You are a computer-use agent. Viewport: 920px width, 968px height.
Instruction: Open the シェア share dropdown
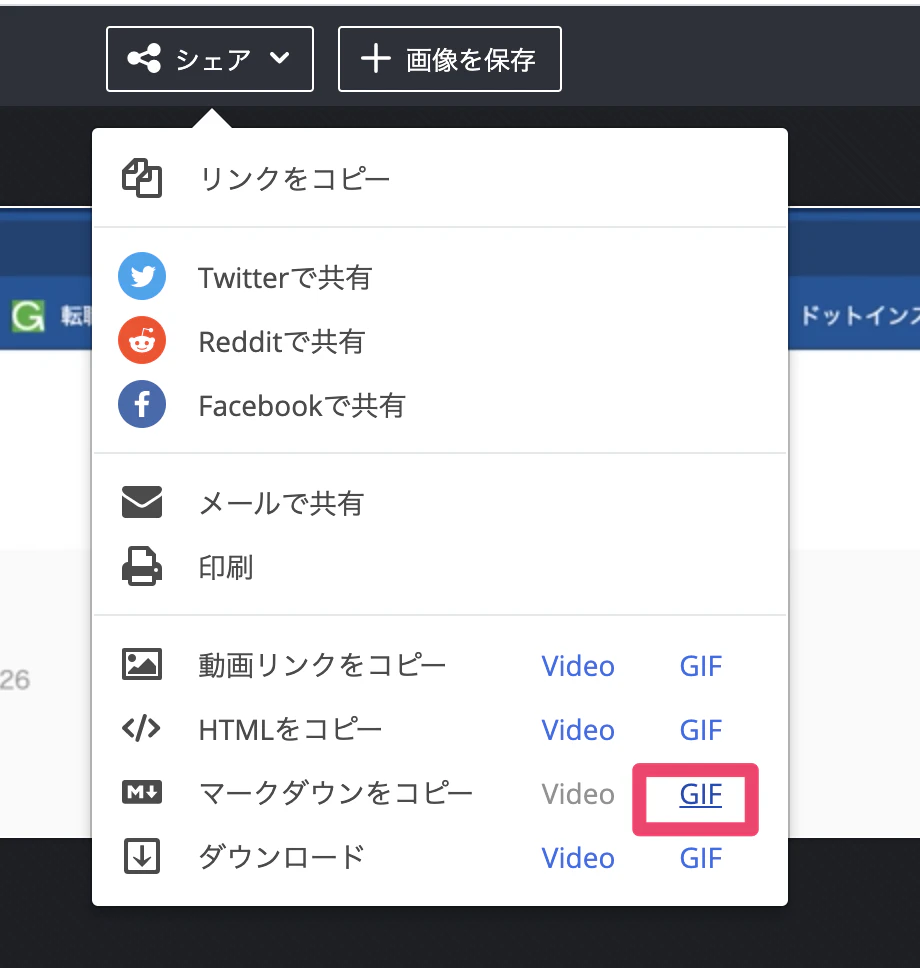tap(210, 59)
